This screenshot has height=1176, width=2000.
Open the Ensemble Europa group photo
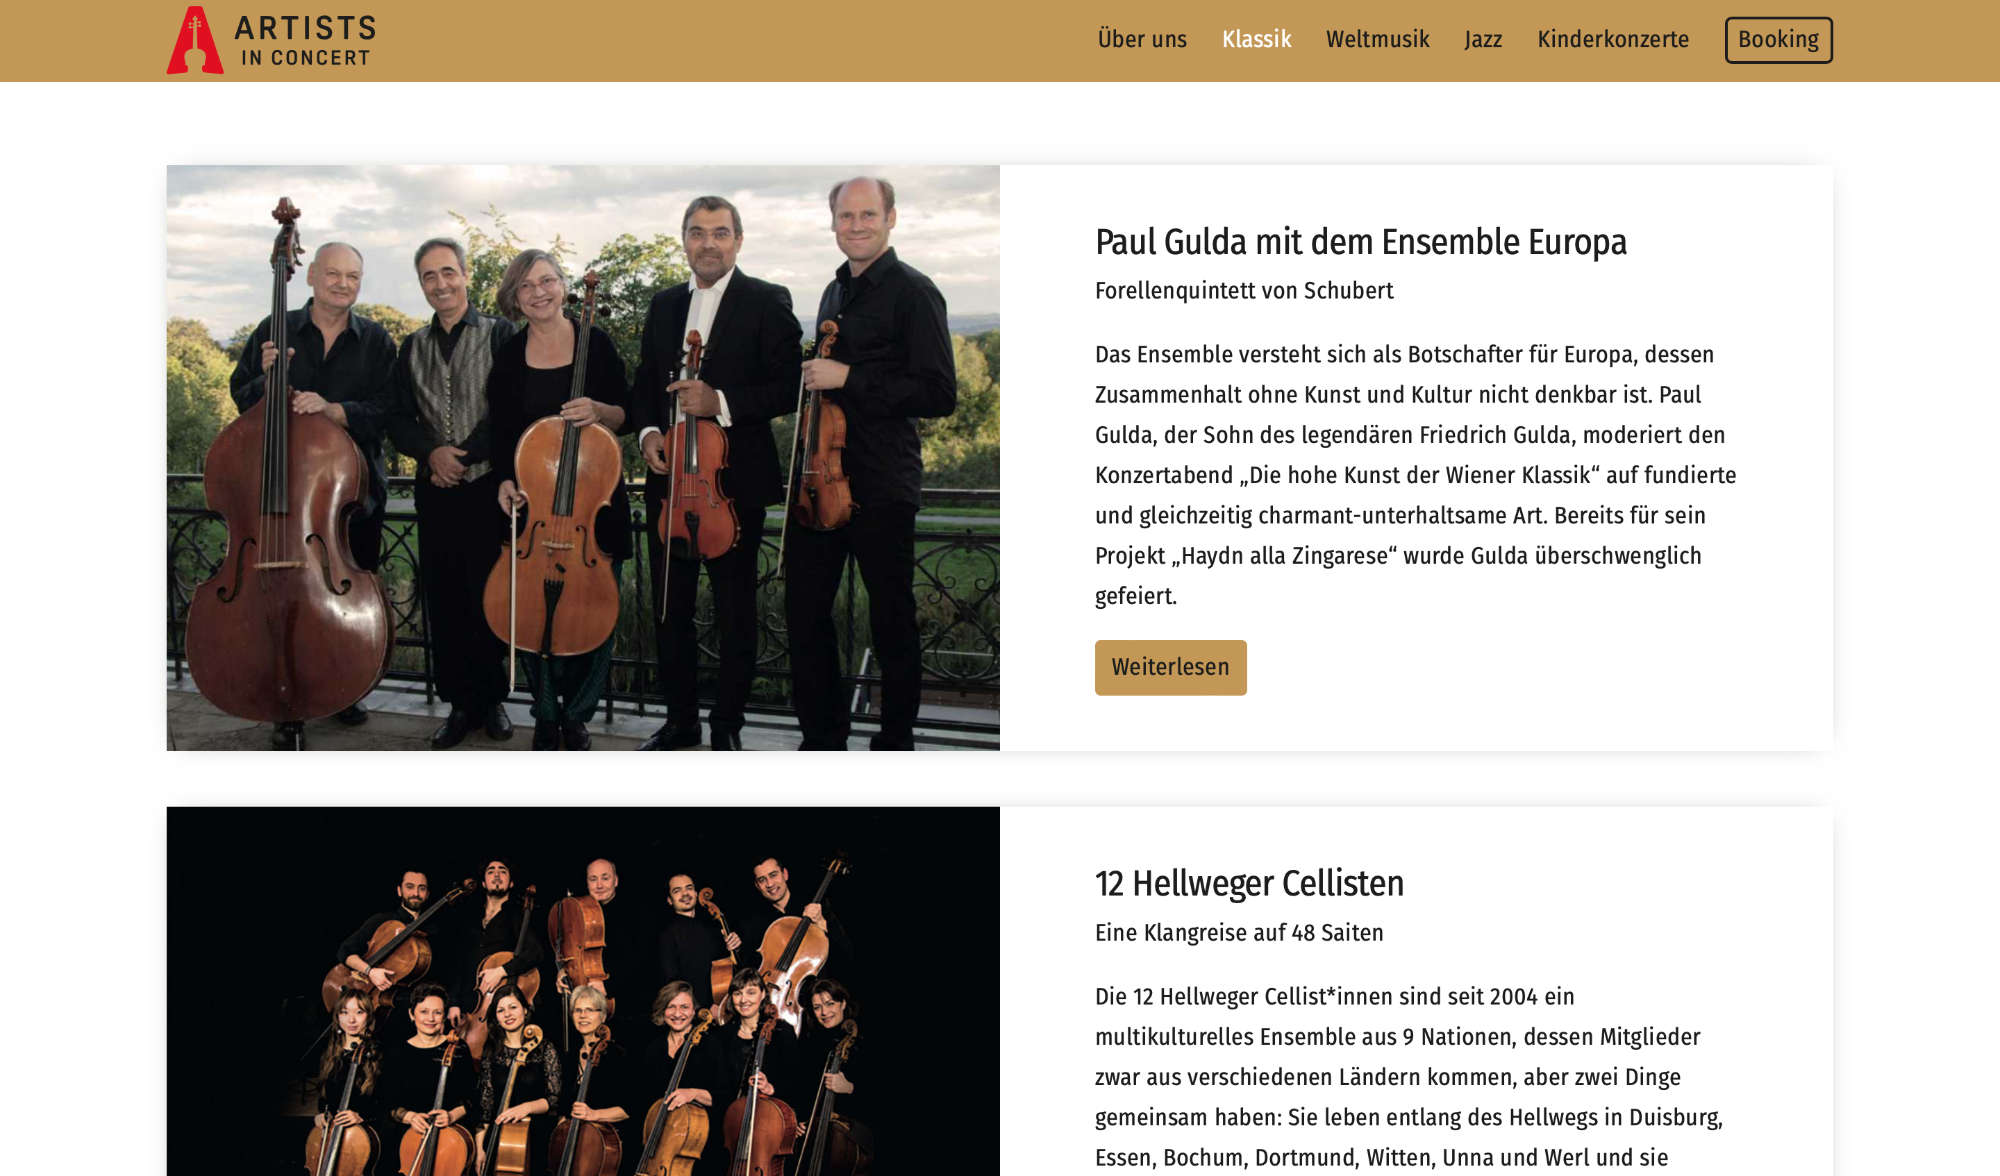click(583, 458)
